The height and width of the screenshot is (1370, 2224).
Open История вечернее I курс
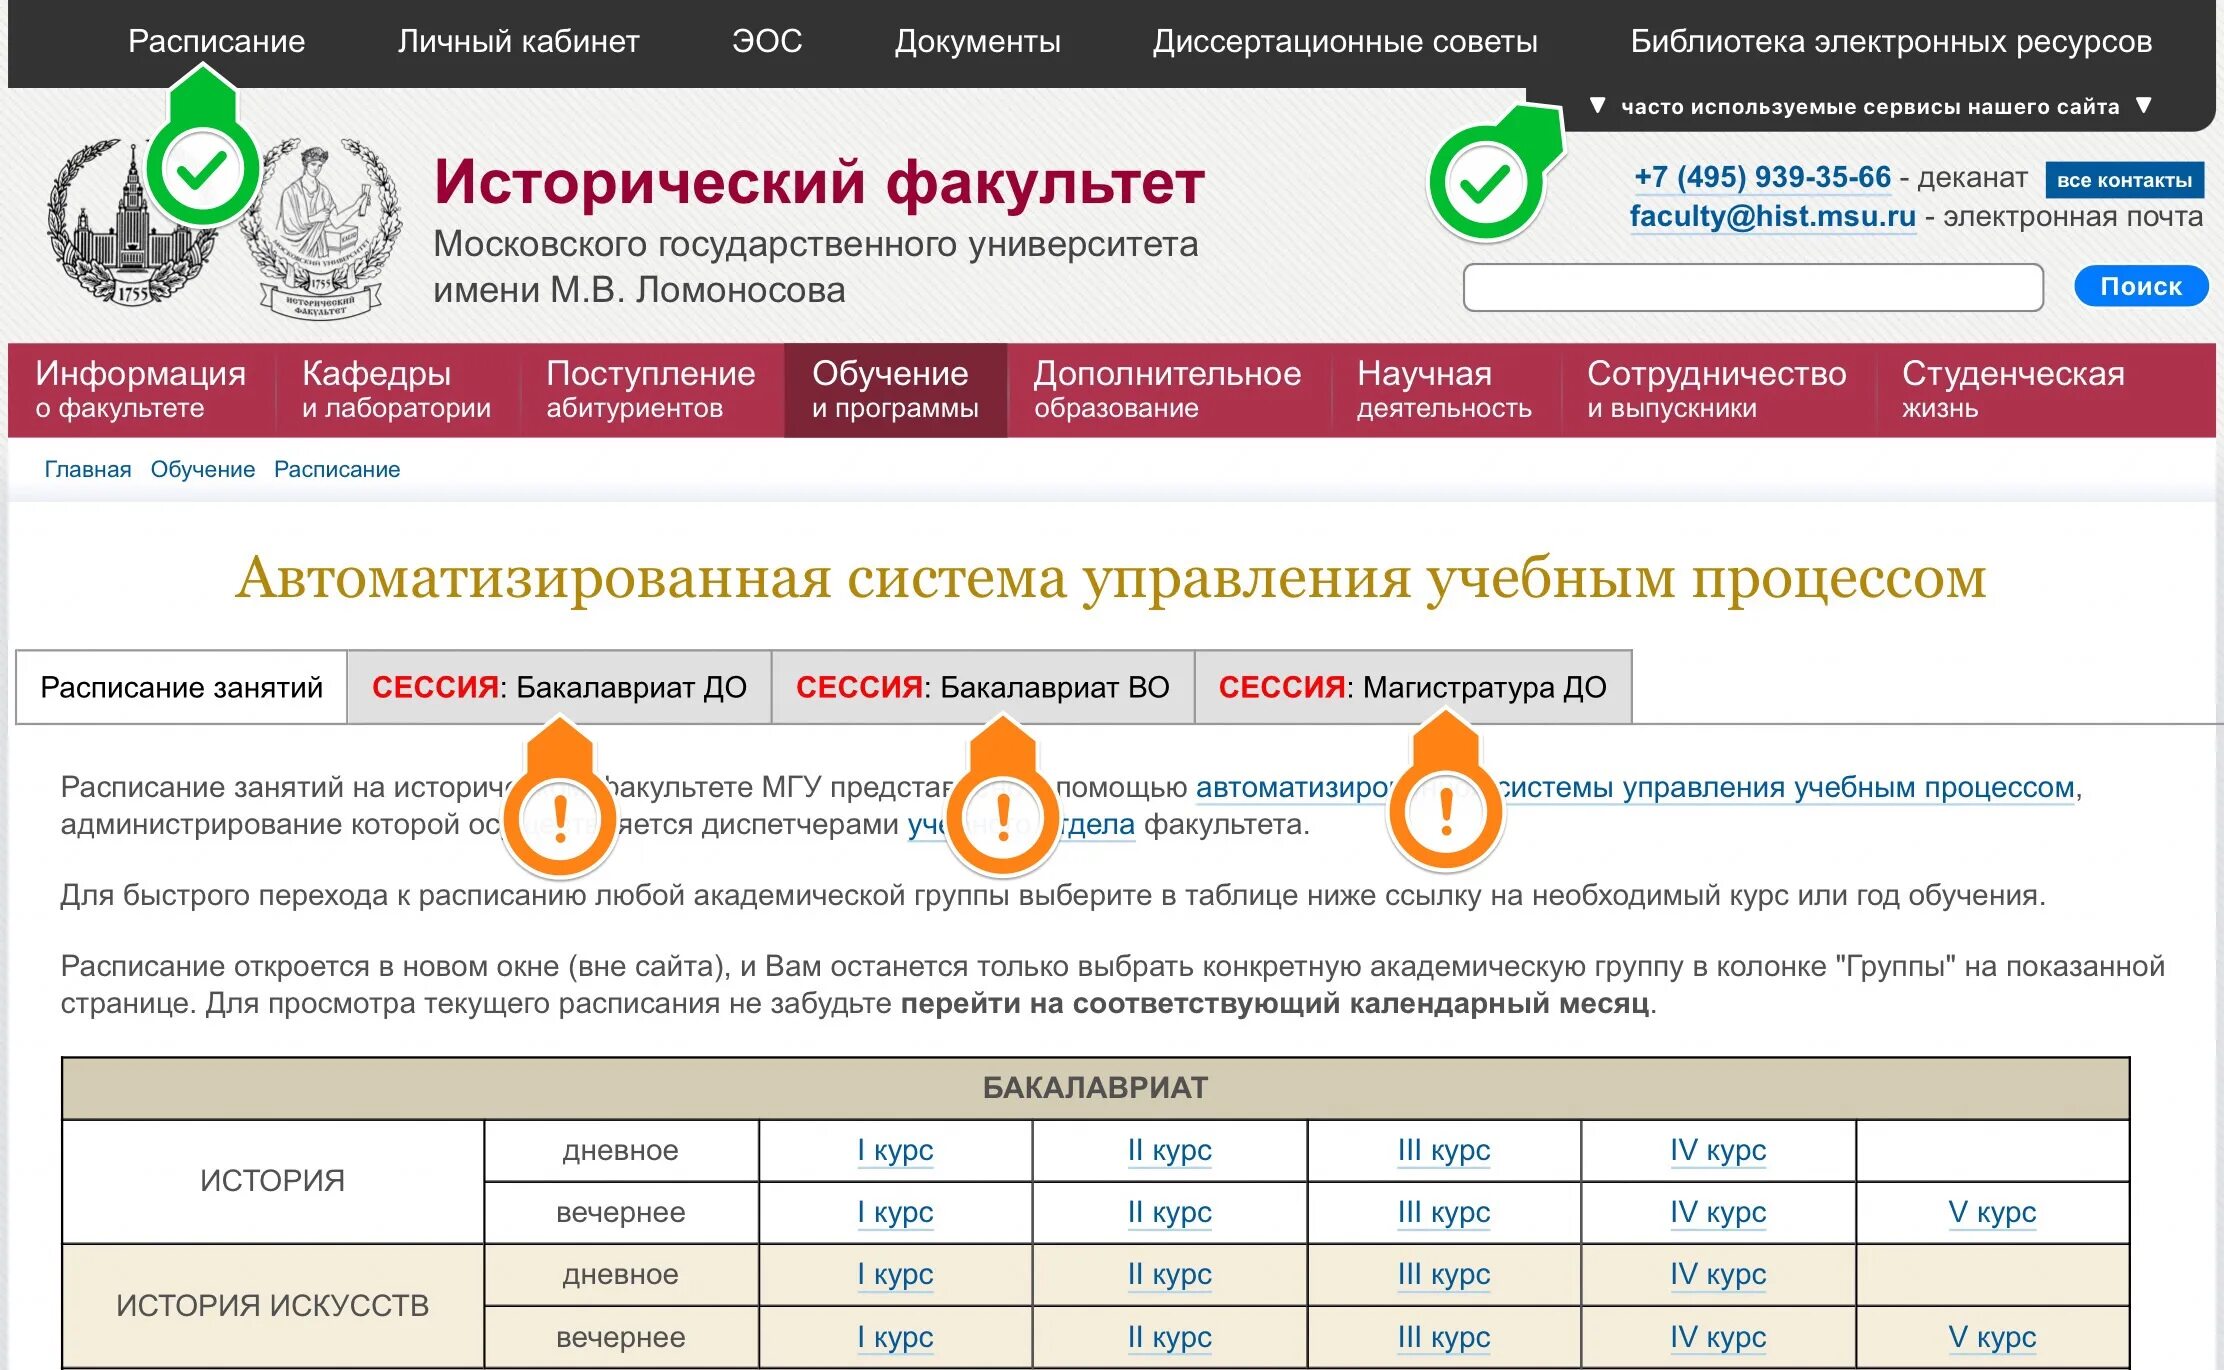pyautogui.click(x=895, y=1213)
